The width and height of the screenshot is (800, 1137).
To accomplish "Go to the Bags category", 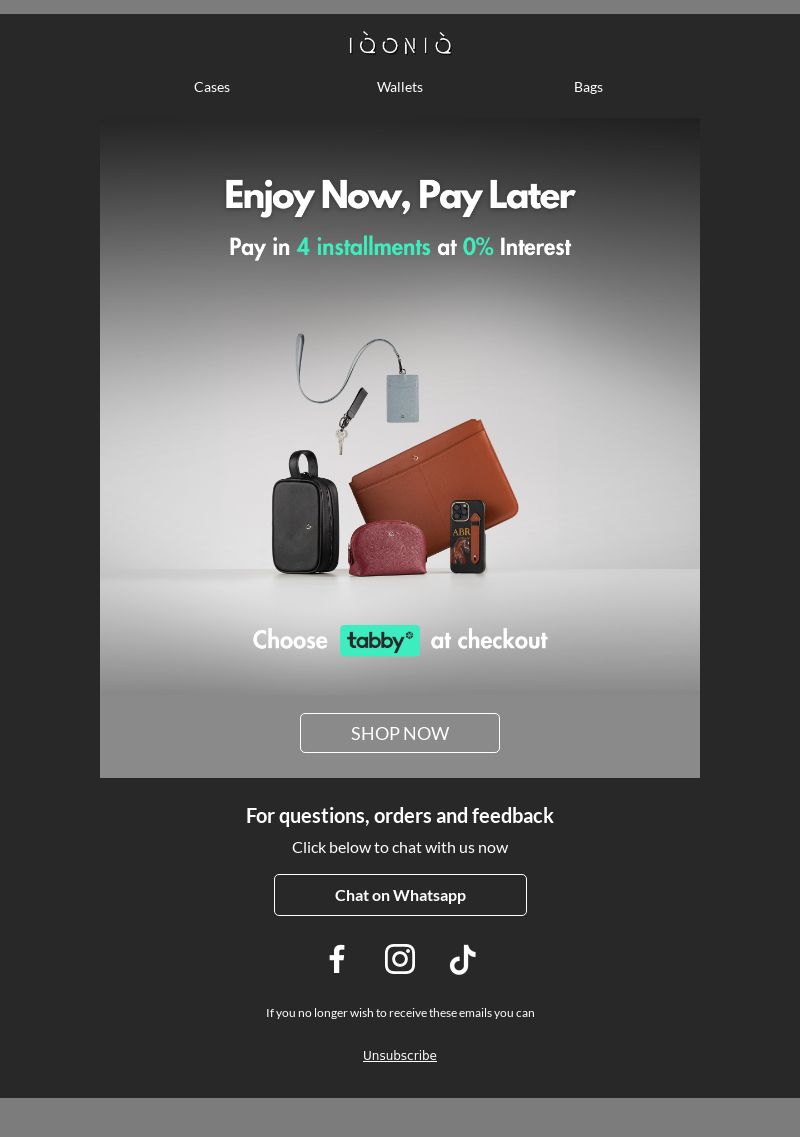I will pyautogui.click(x=588, y=87).
